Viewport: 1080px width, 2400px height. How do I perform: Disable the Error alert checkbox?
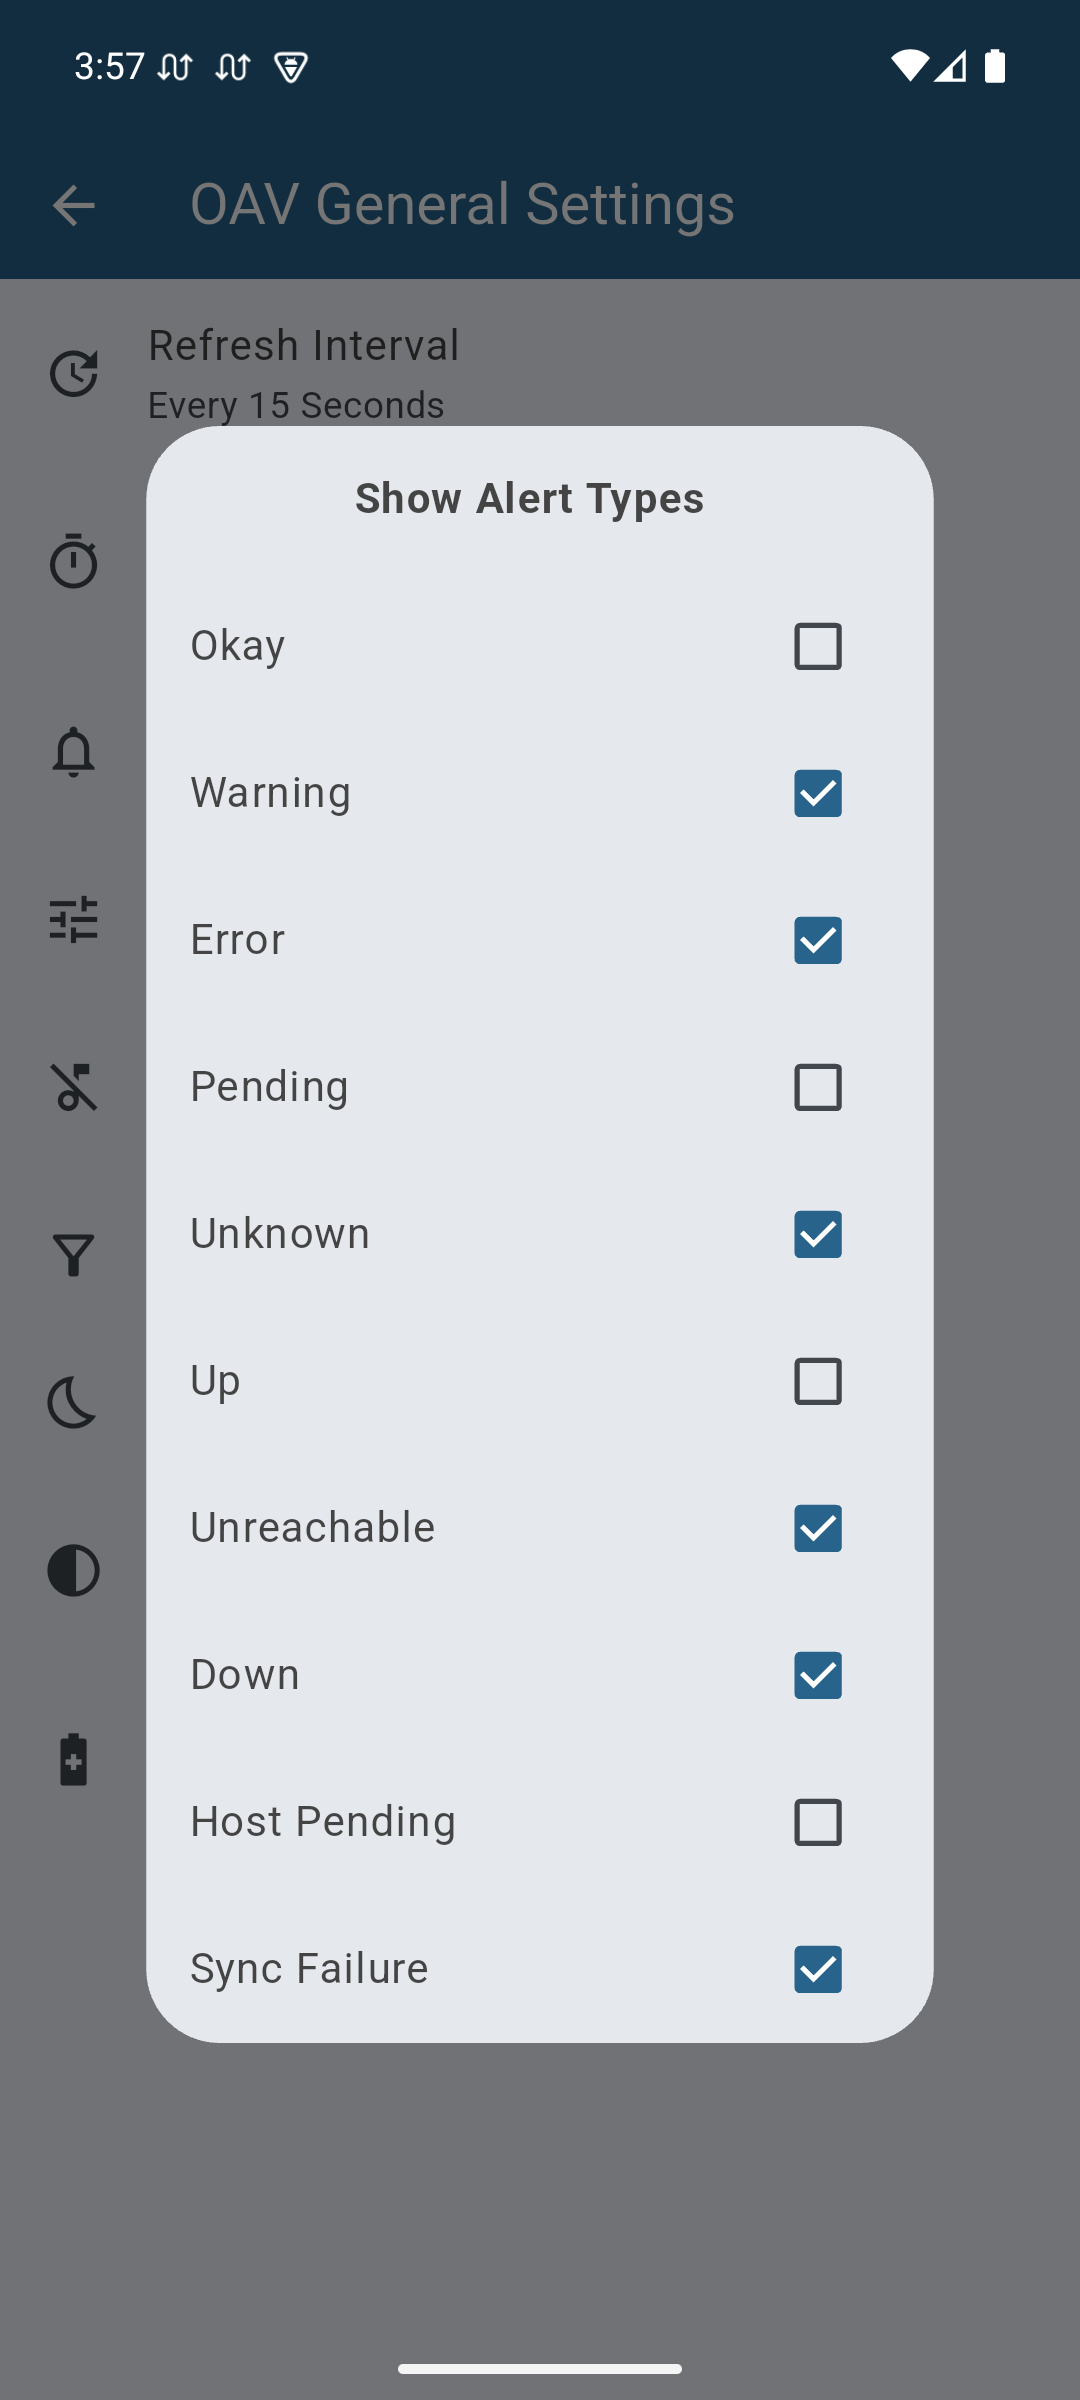pyautogui.click(x=817, y=940)
